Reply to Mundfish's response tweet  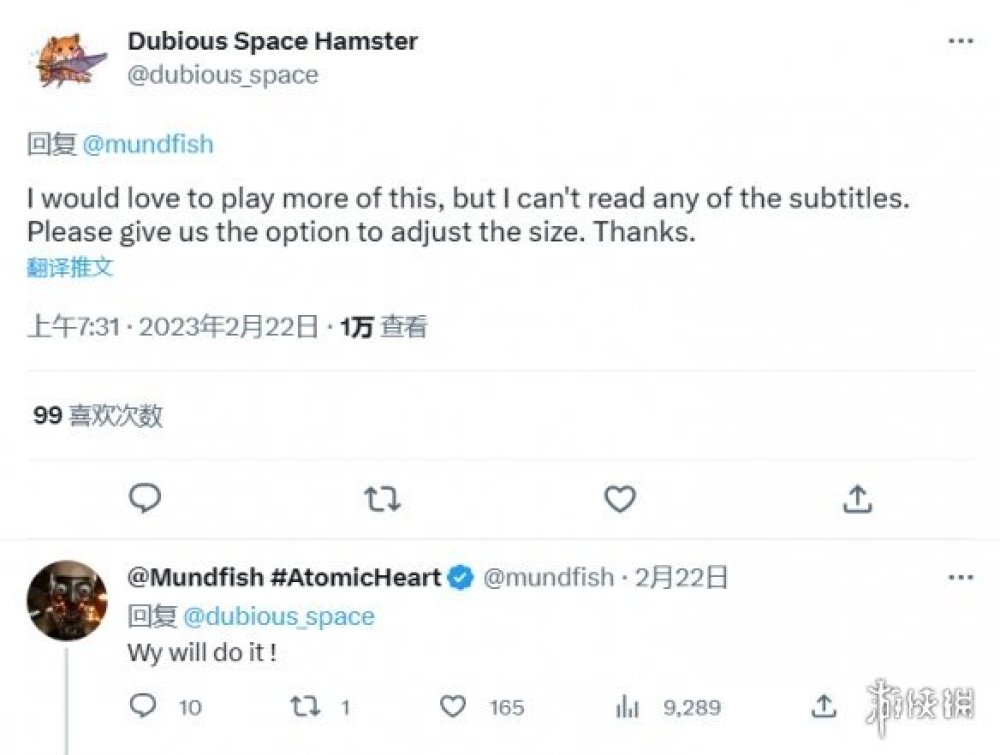(x=144, y=707)
